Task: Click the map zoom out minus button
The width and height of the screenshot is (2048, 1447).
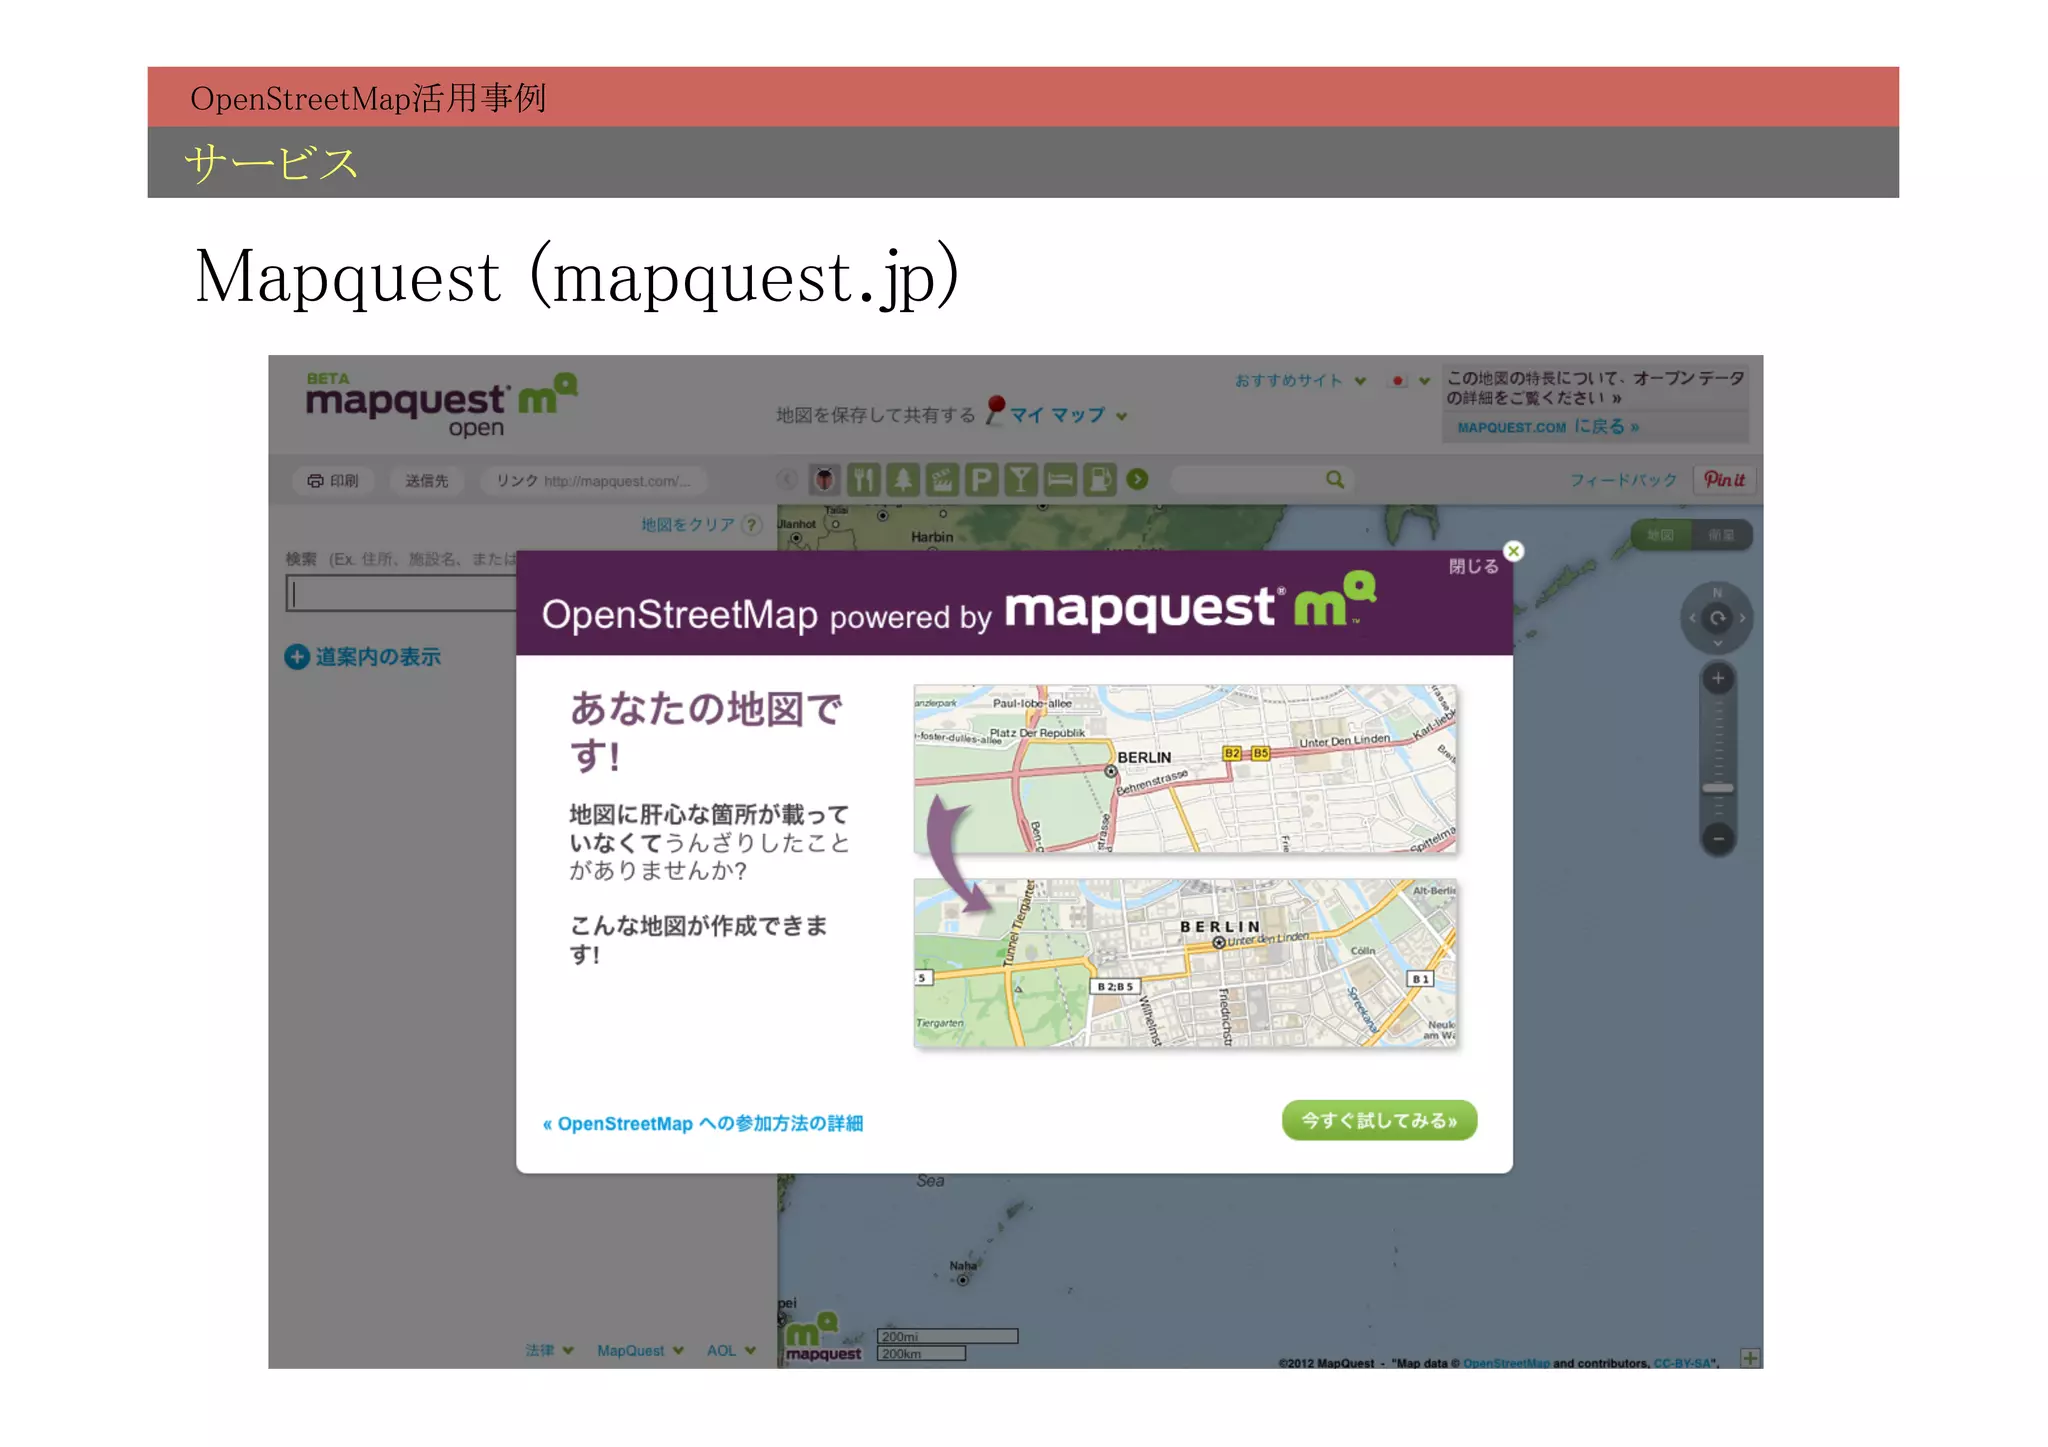Action: (x=1718, y=839)
